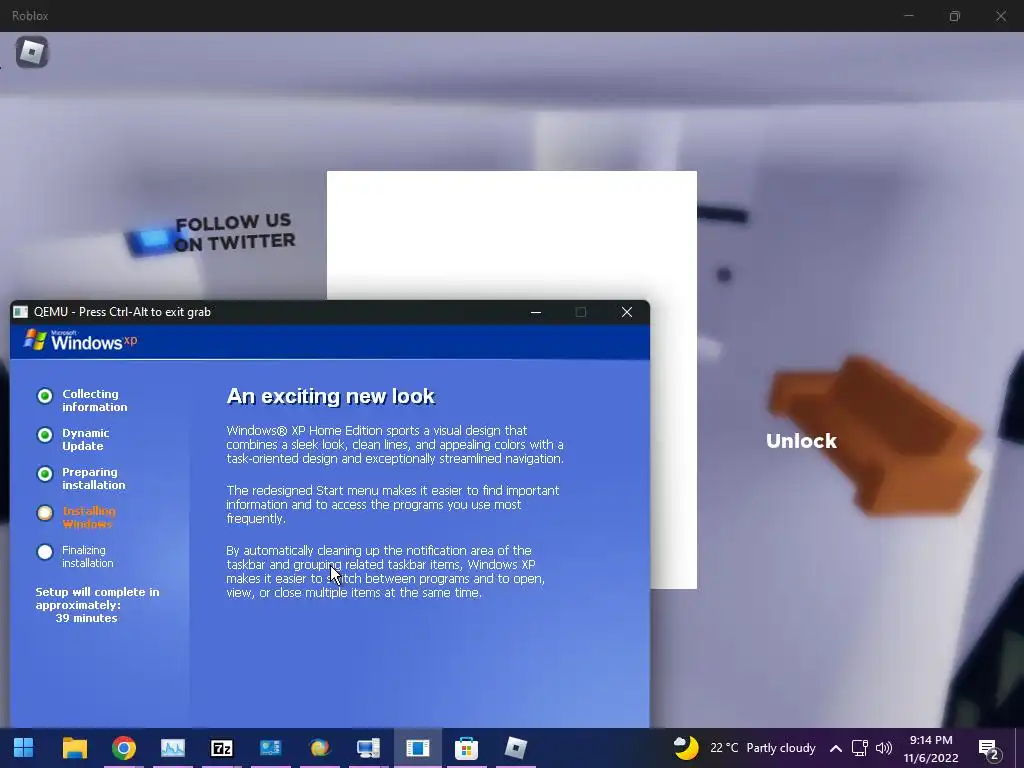Close the QEMU window
This screenshot has width=1024, height=768.
[x=627, y=312]
